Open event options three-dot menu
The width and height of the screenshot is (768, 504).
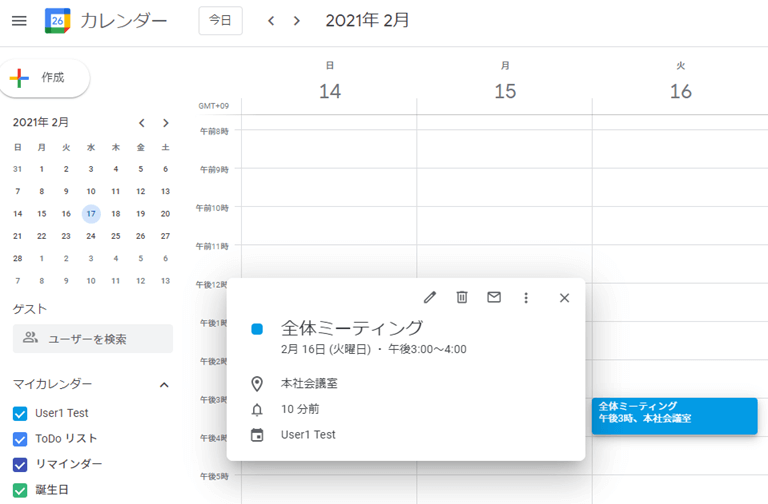click(x=526, y=298)
